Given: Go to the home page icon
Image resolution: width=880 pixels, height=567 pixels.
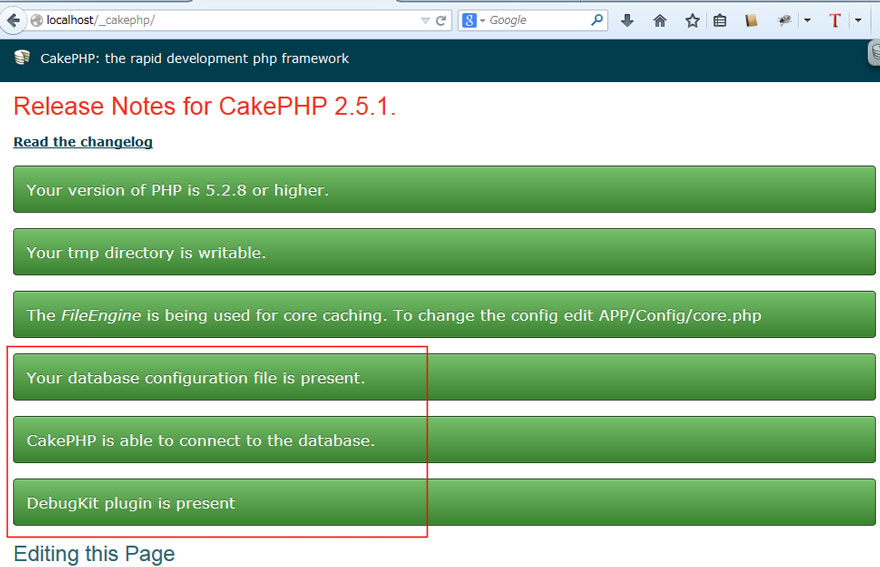Looking at the screenshot, I should coord(660,21).
